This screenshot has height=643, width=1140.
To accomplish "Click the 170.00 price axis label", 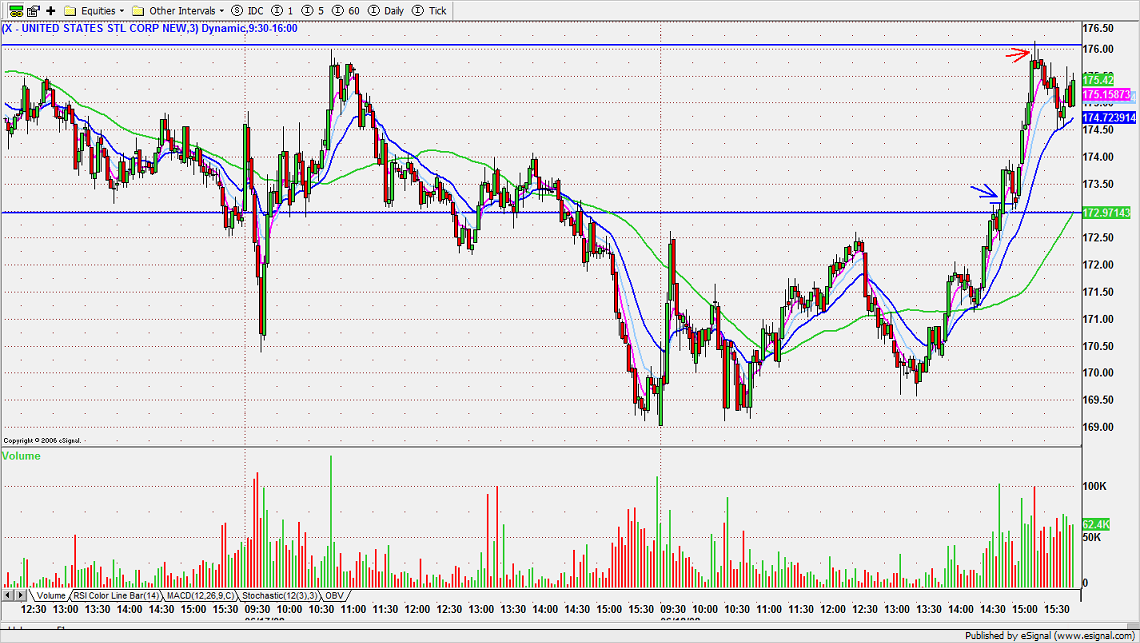I will coord(1098,372).
